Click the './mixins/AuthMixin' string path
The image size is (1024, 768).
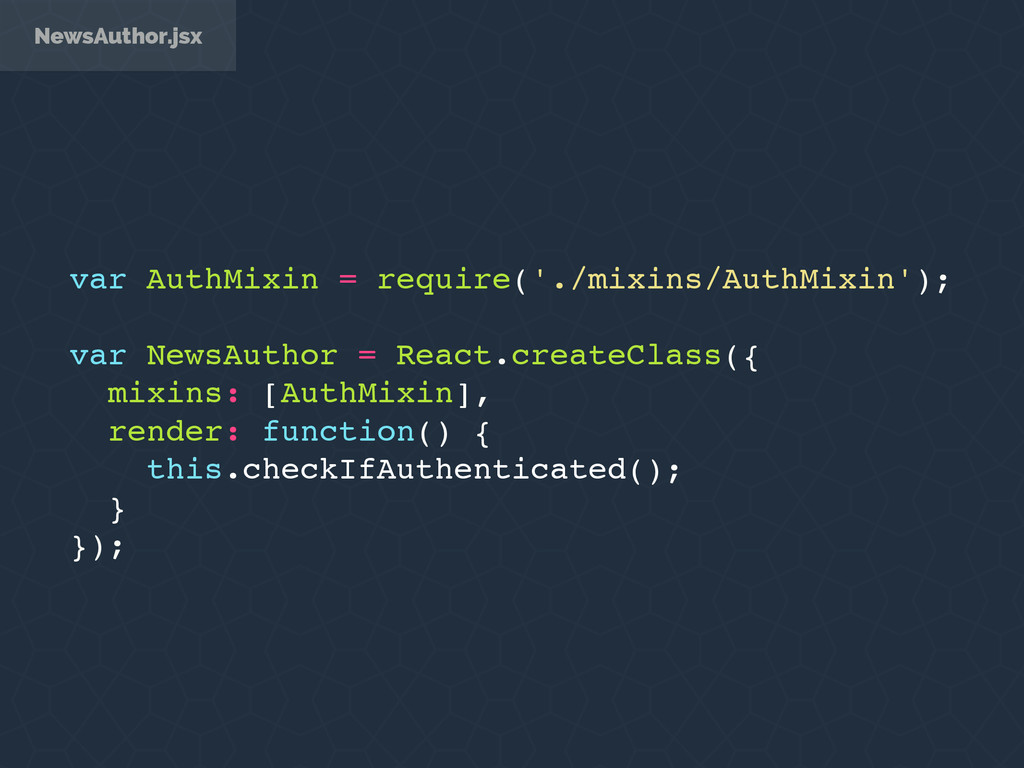[722, 280]
